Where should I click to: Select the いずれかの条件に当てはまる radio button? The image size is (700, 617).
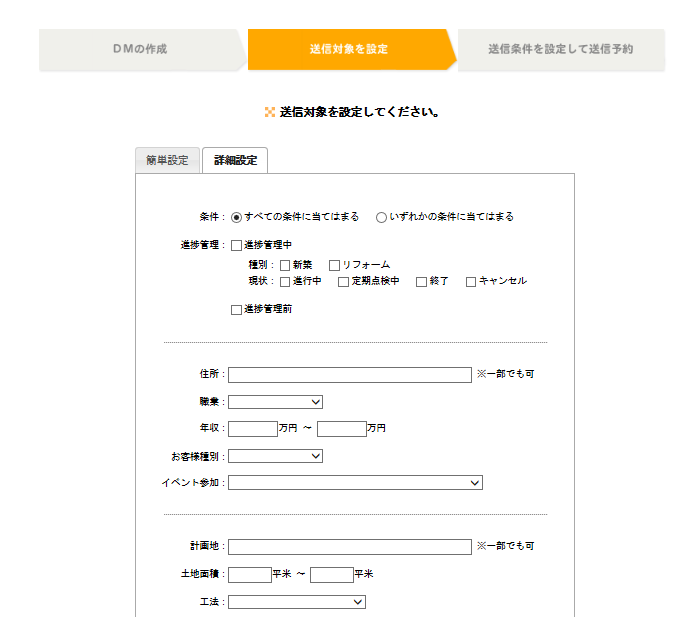(x=381, y=217)
